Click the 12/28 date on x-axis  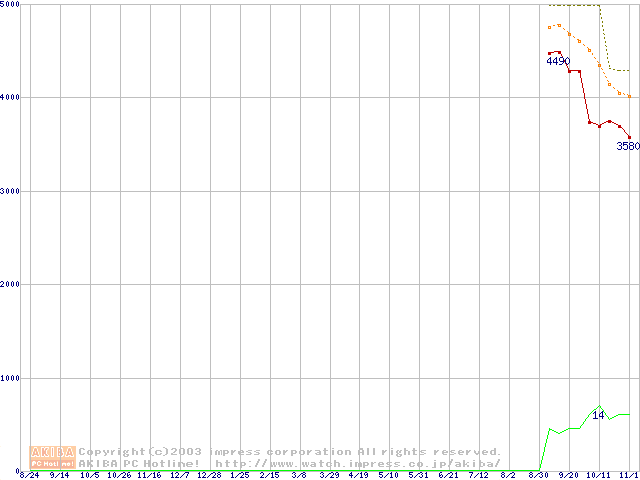209,475
